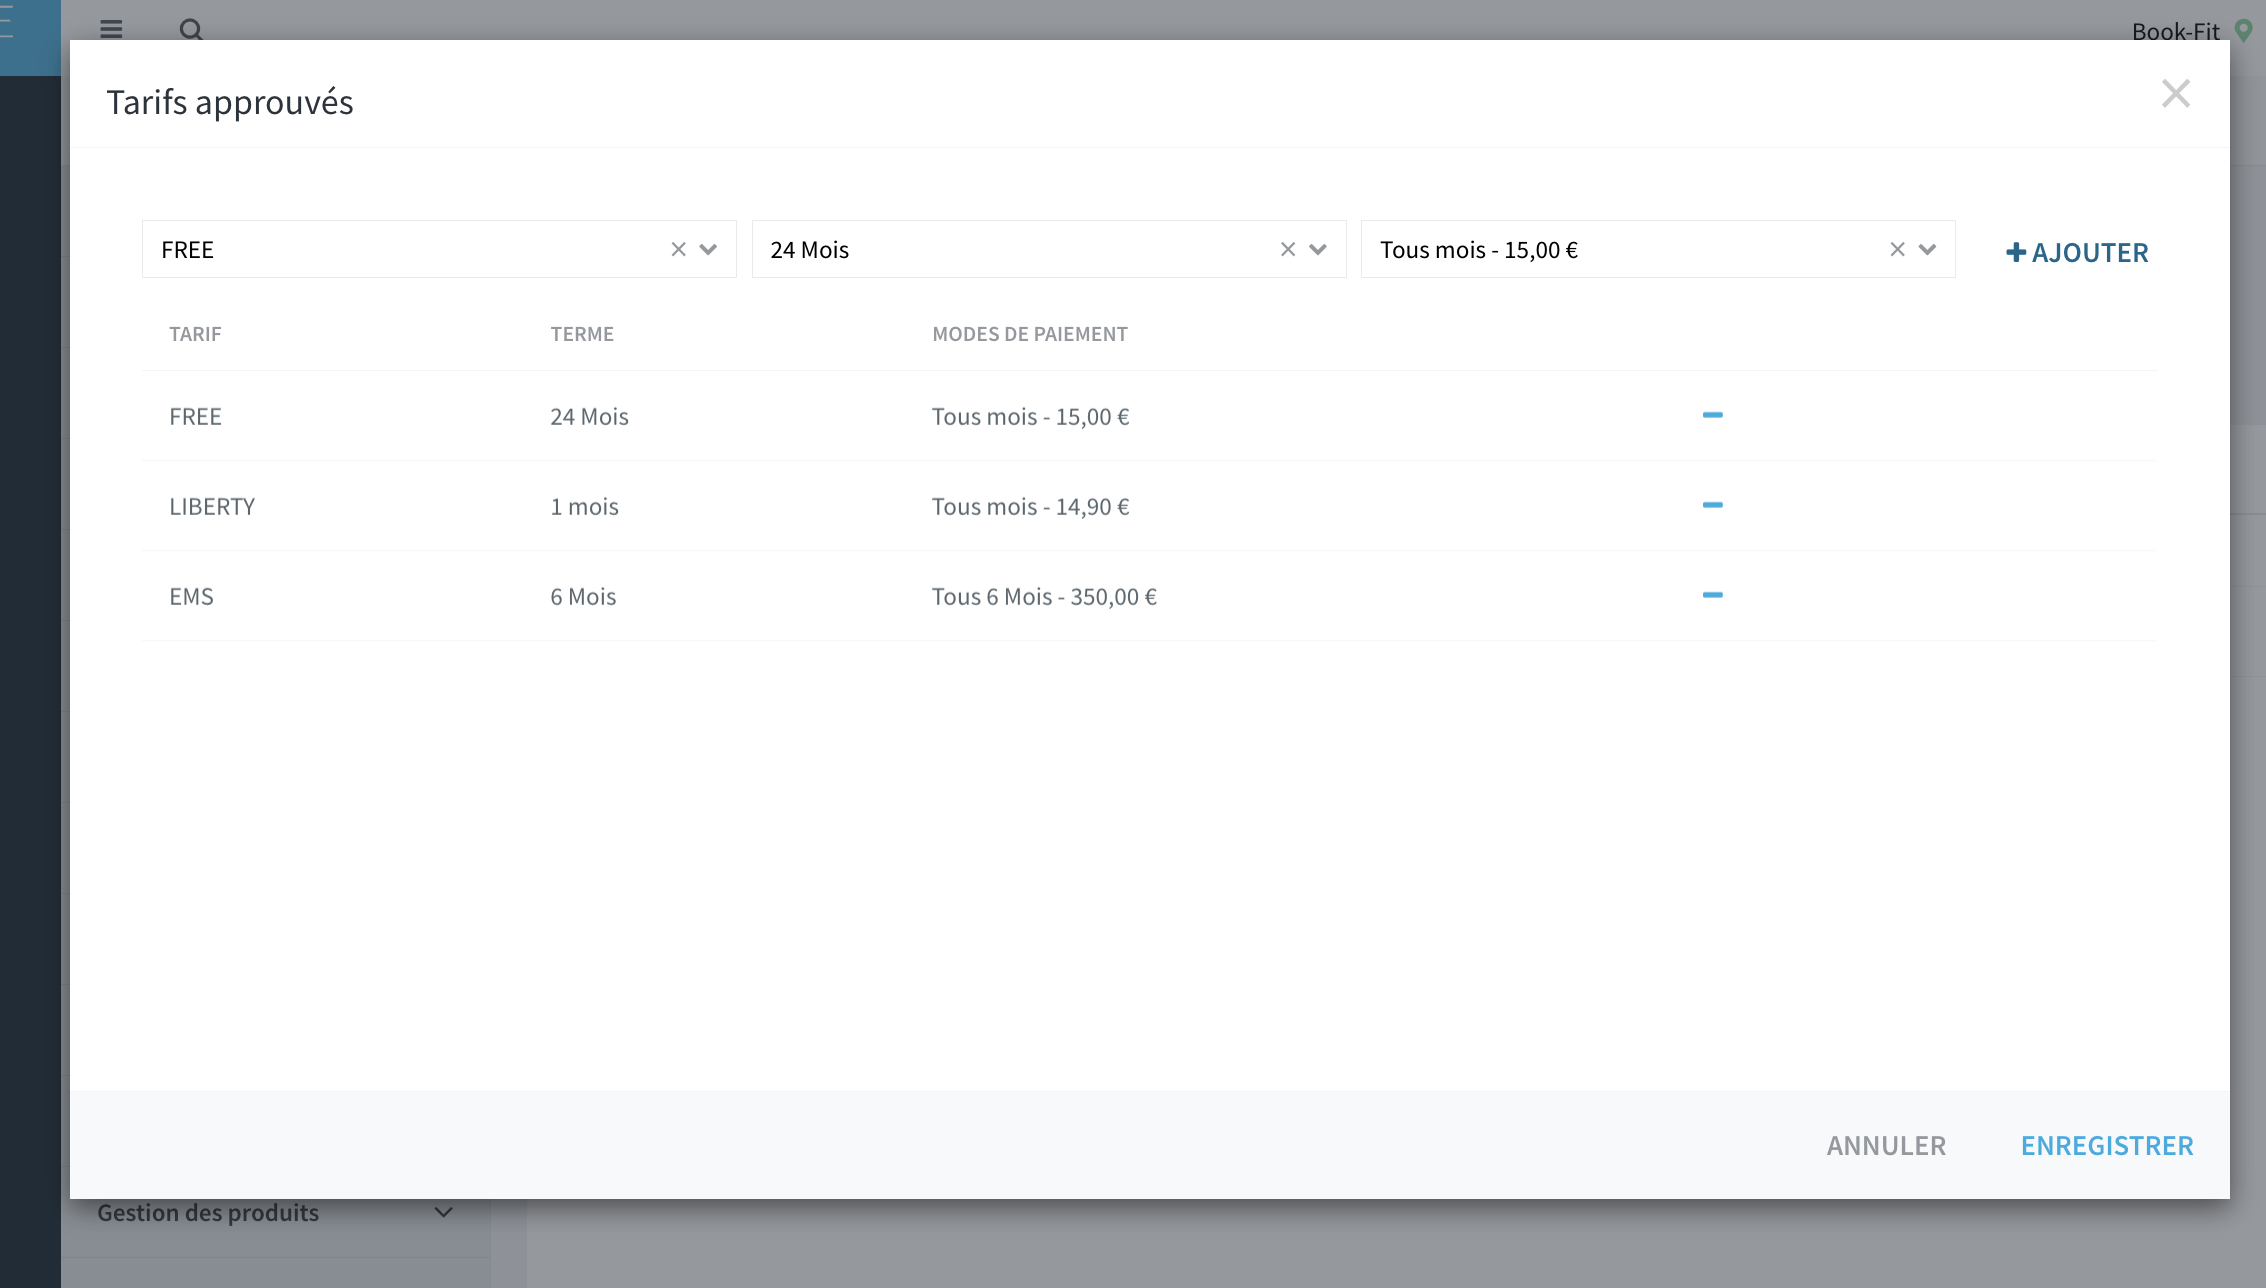This screenshot has width=2266, height=1288.
Task: Click the TERME column header
Action: coord(582,334)
